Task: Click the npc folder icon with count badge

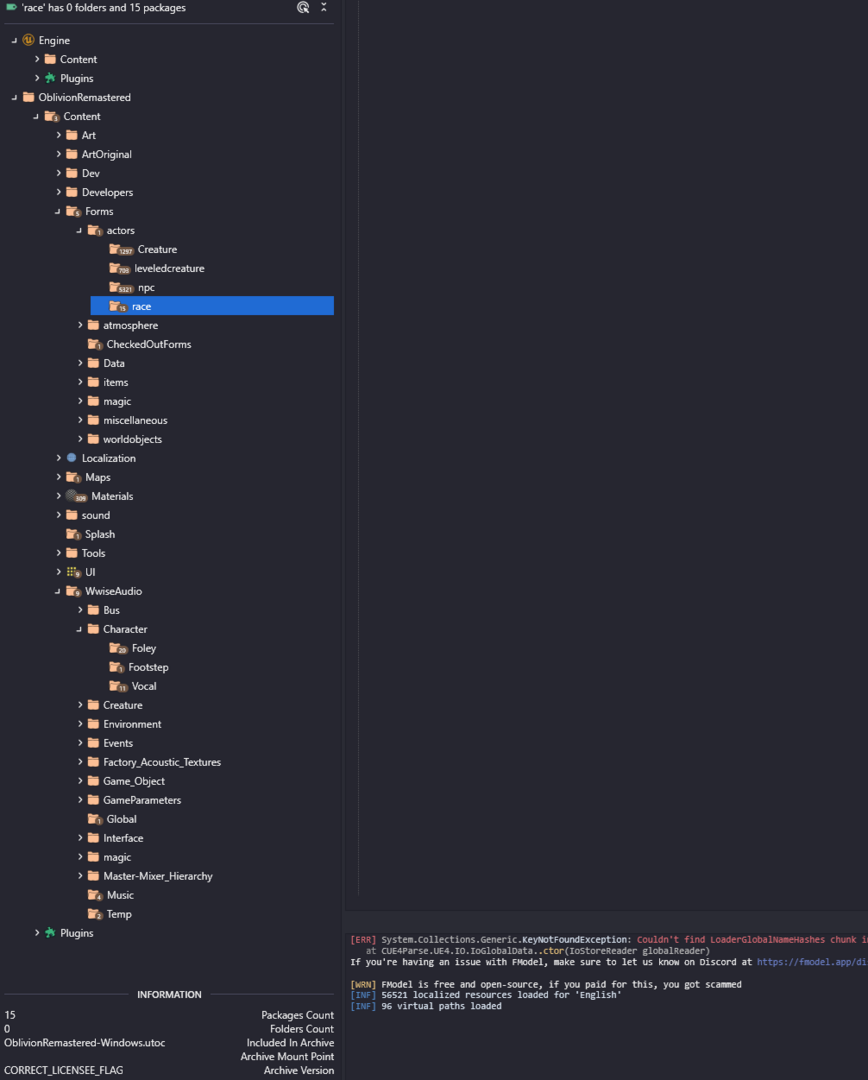Action: [x=121, y=287]
